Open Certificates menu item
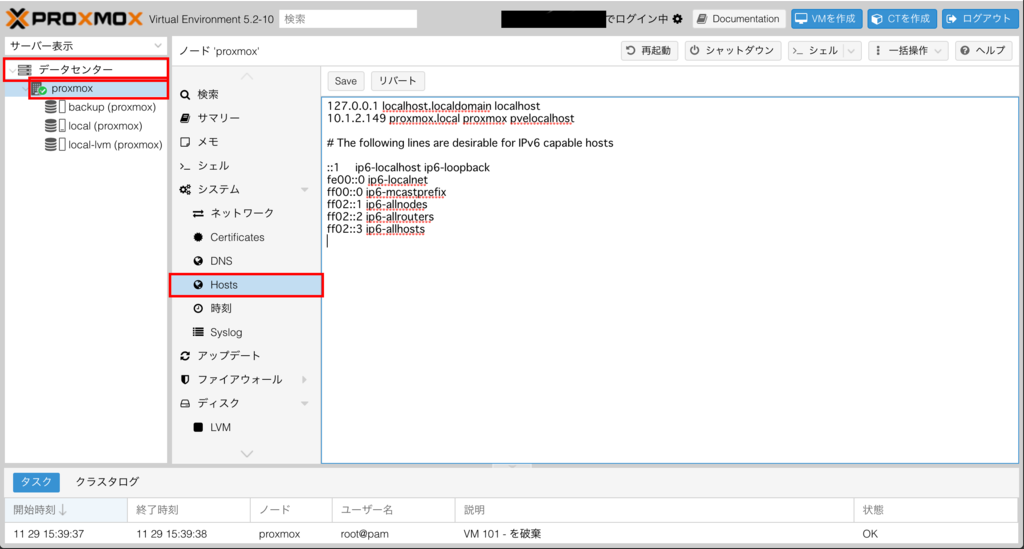Image resolution: width=1024 pixels, height=549 pixels. 246,237
